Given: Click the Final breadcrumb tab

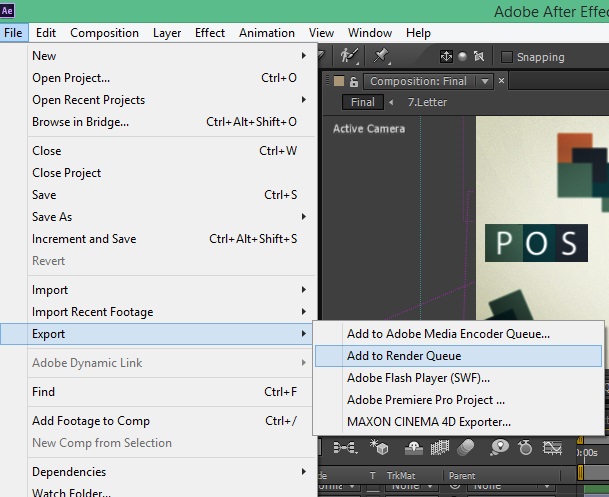Looking at the screenshot, I should [x=363, y=102].
